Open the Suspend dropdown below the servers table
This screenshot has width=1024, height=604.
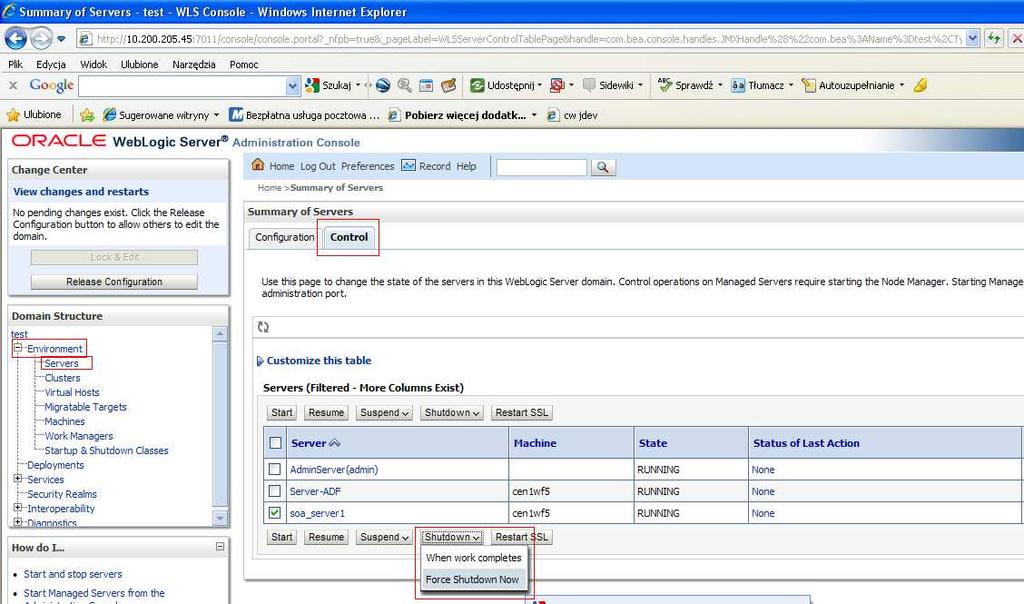tap(385, 537)
